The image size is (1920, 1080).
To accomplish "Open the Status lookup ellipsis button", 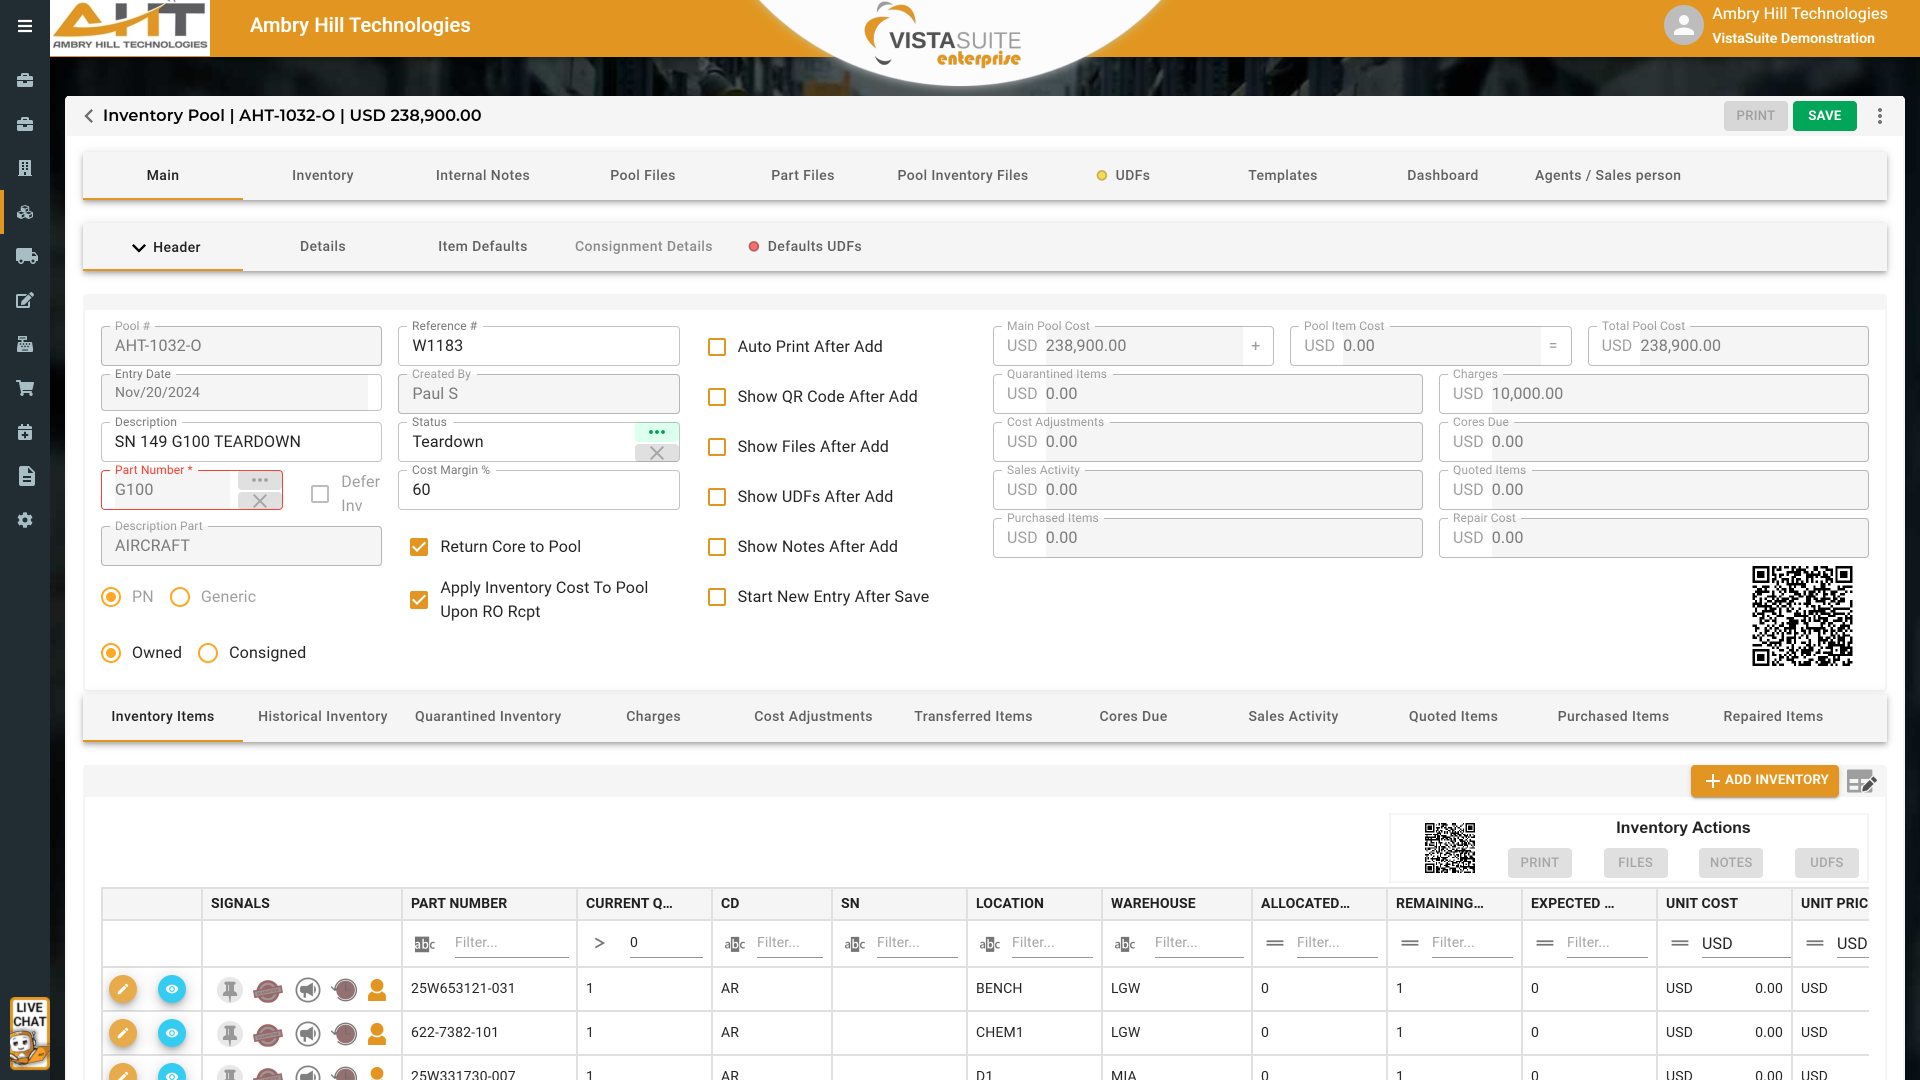I will (x=657, y=432).
